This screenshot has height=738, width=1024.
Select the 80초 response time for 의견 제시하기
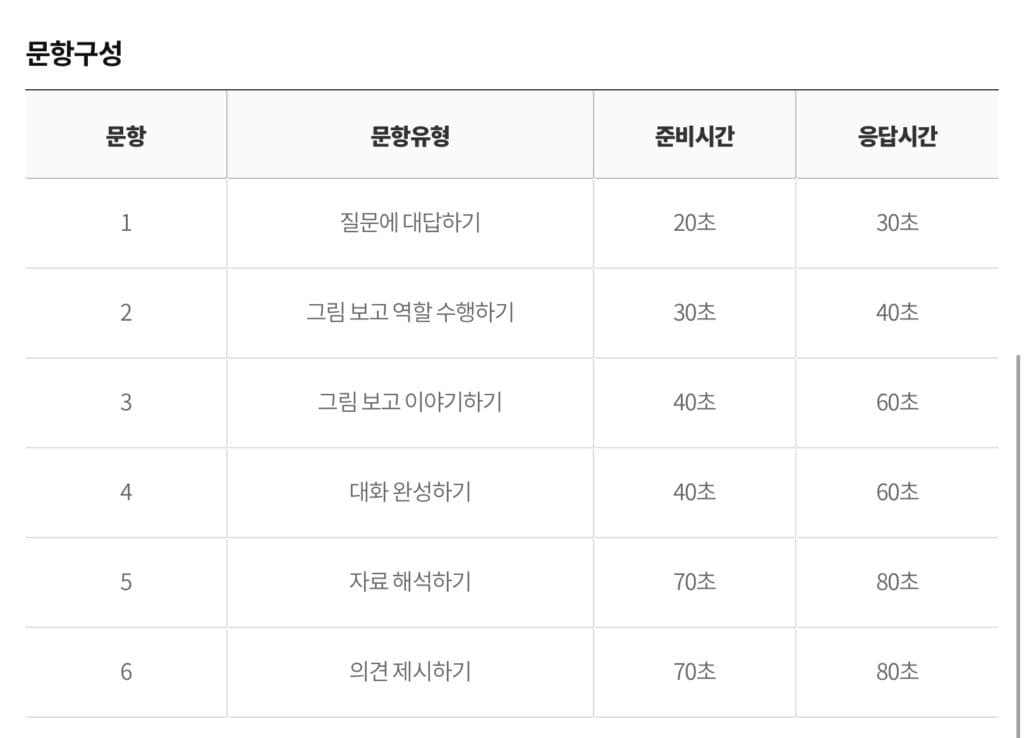[x=897, y=672]
